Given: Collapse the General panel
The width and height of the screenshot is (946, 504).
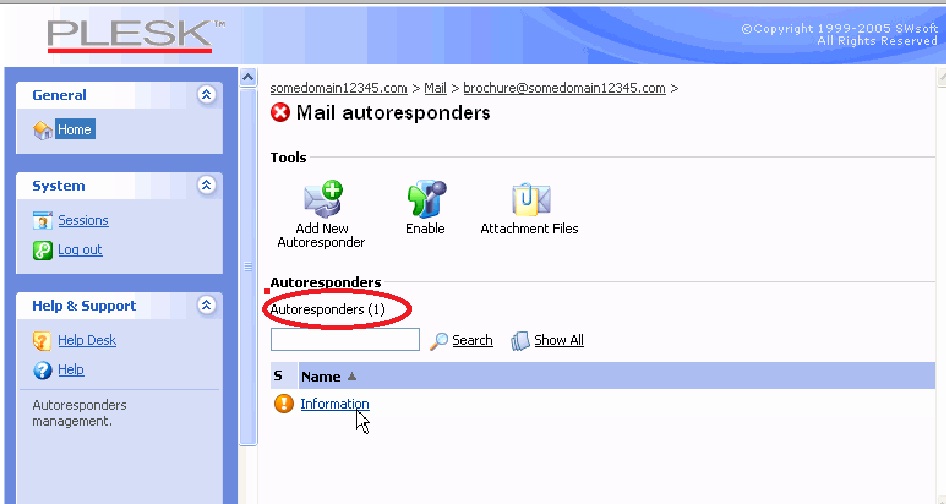Looking at the screenshot, I should (206, 95).
